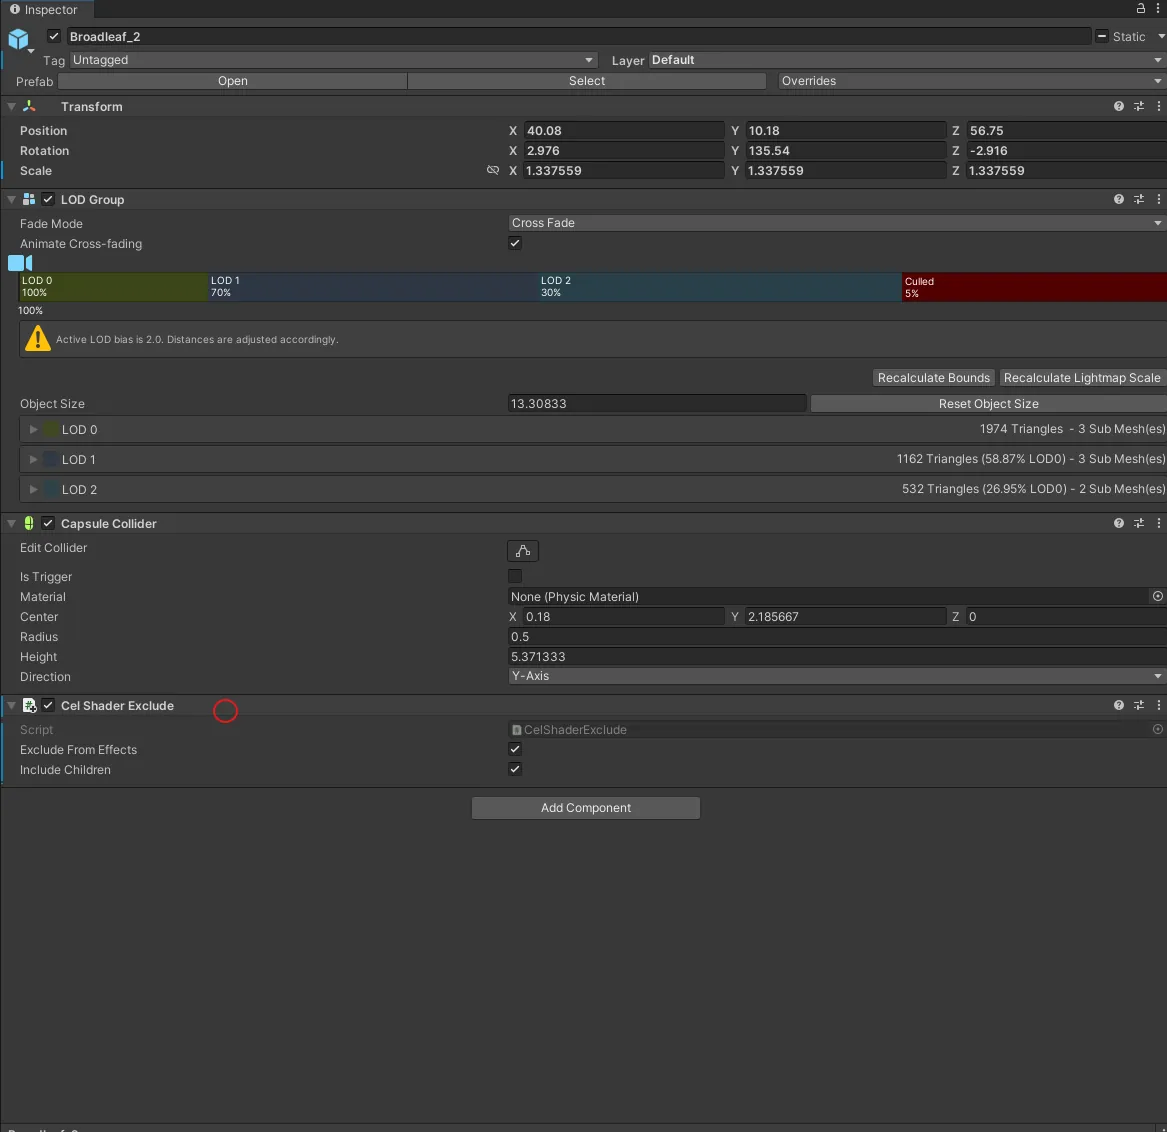
Task: Expand the LOD 0 renderers foldout
Action: [x=33, y=429]
